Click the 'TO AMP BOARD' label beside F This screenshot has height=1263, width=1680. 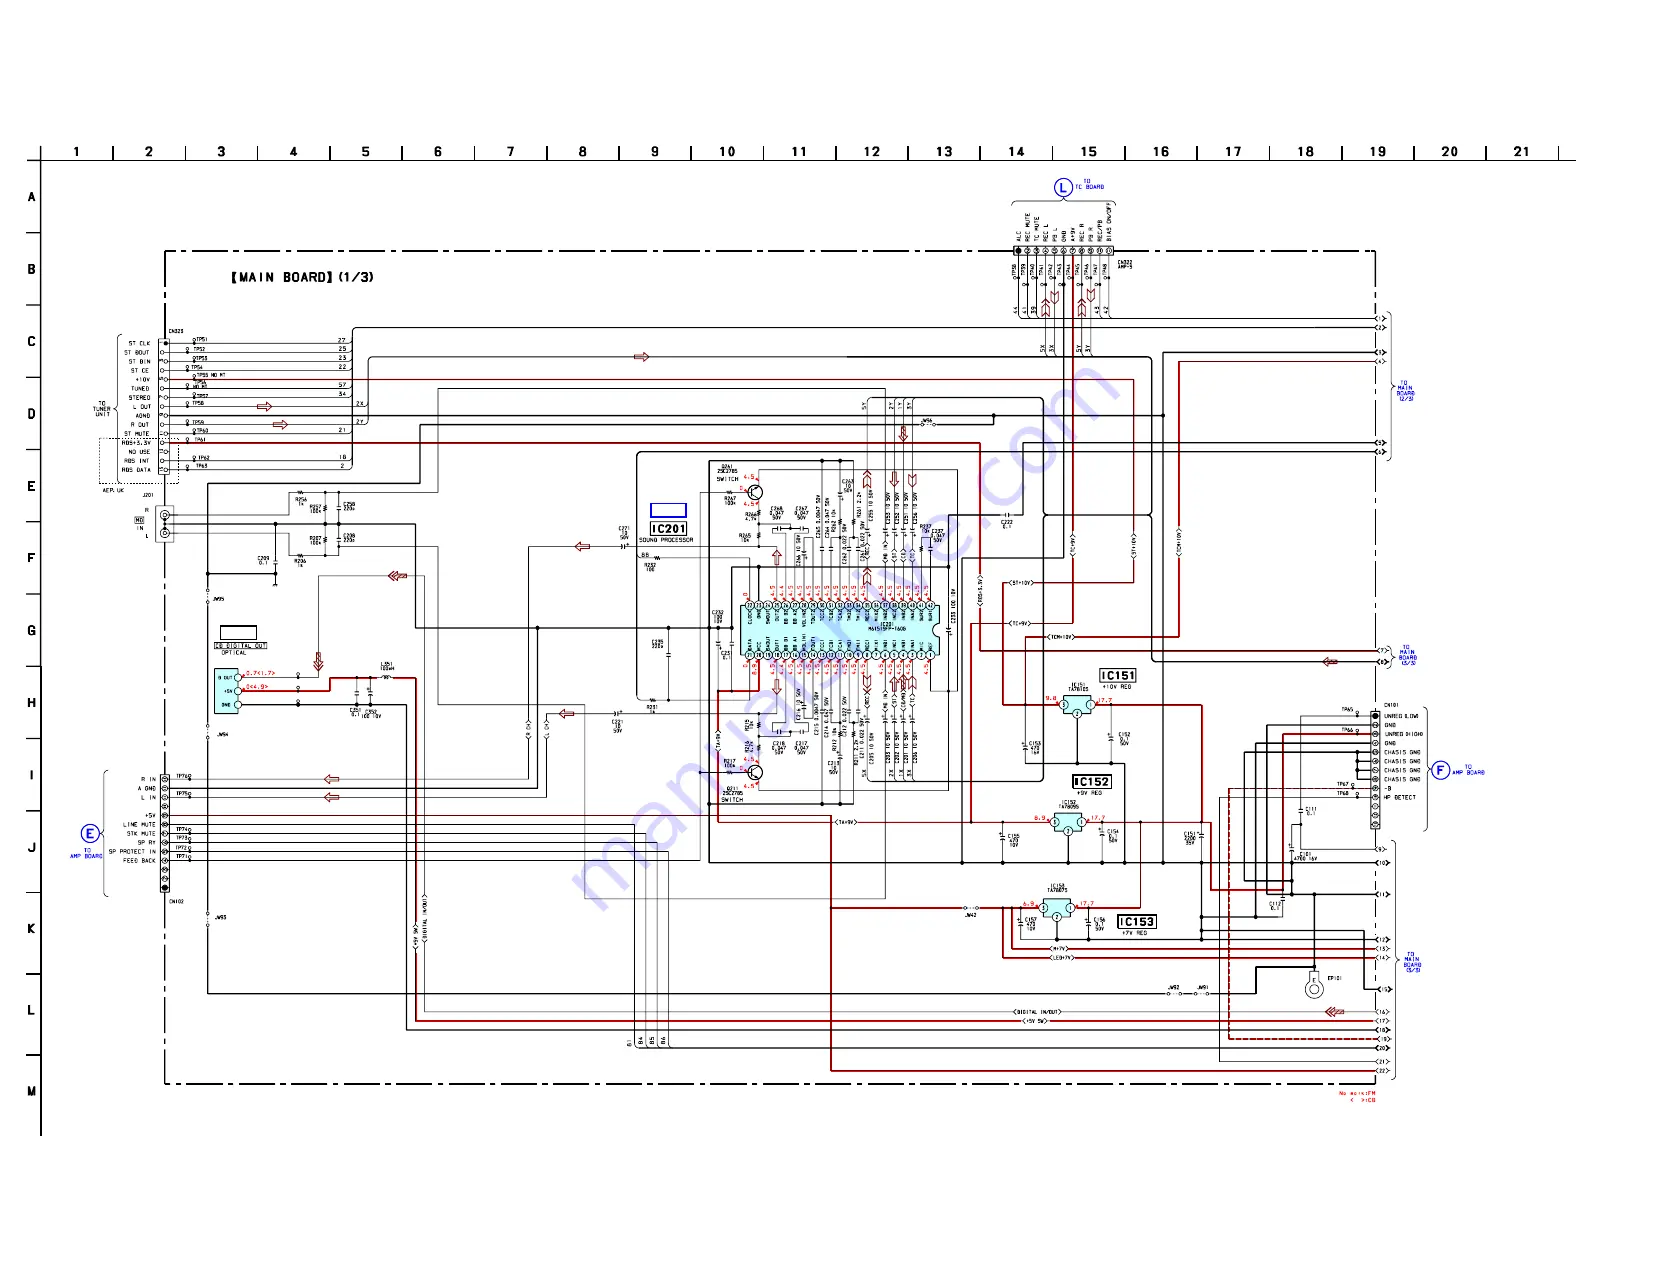[x=1469, y=770]
